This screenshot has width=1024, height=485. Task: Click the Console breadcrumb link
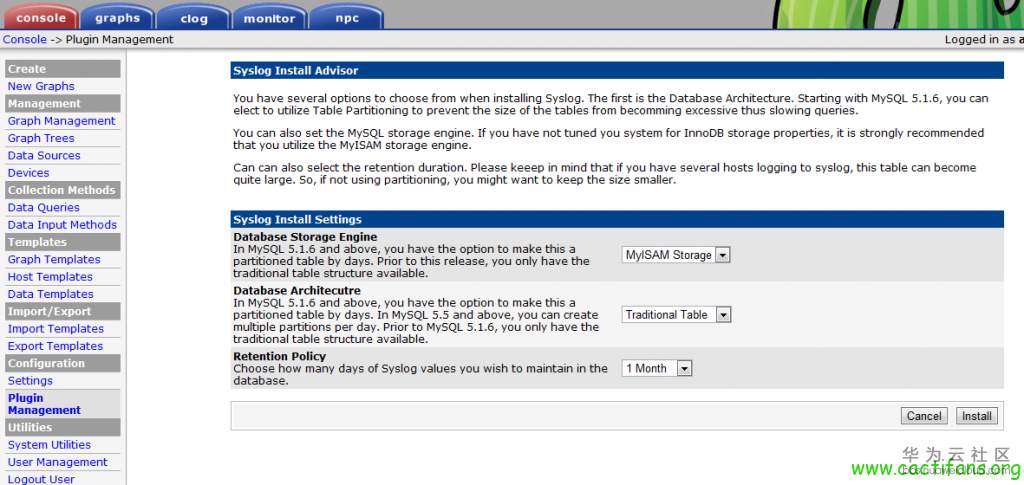(25, 39)
